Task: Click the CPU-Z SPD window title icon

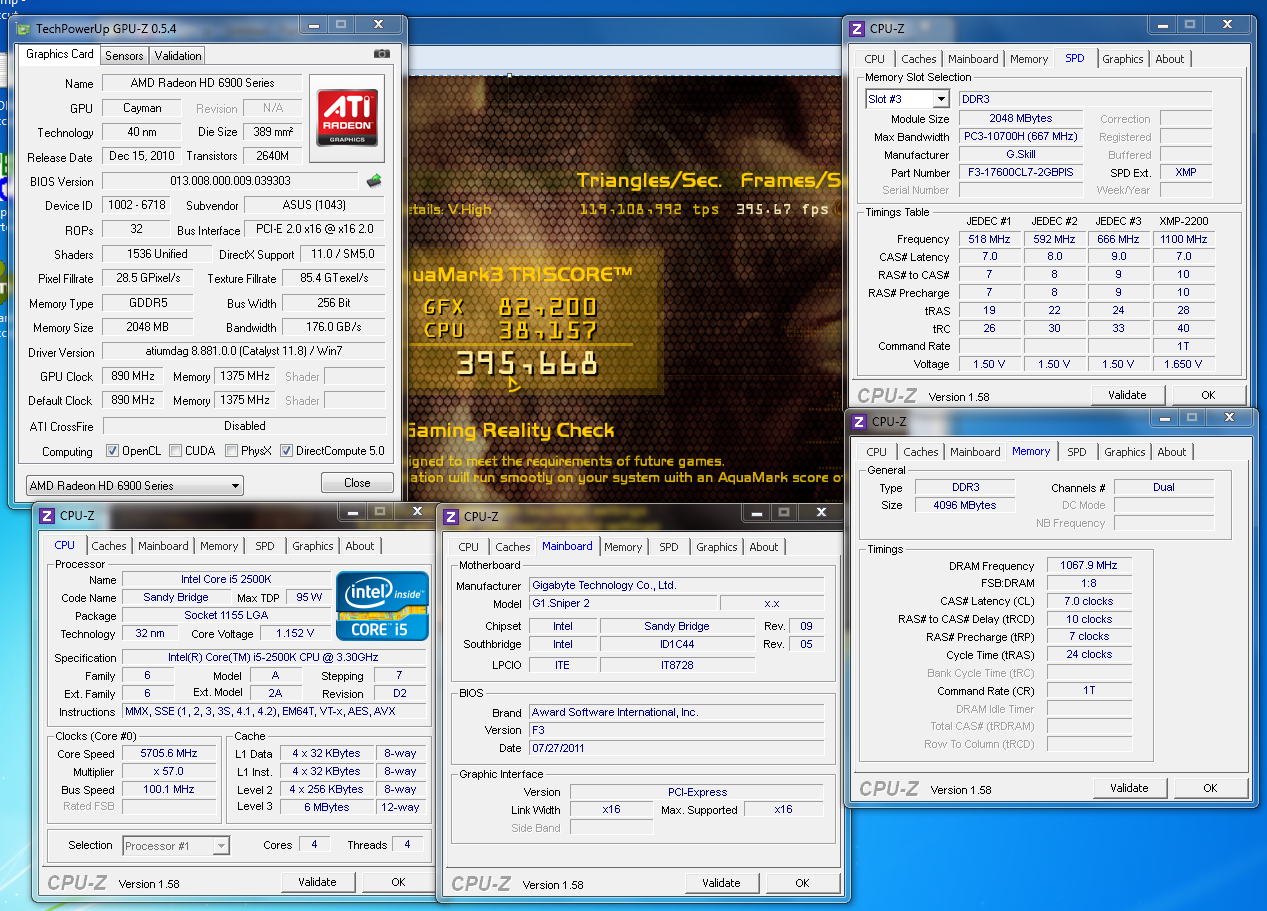Action: pos(856,29)
